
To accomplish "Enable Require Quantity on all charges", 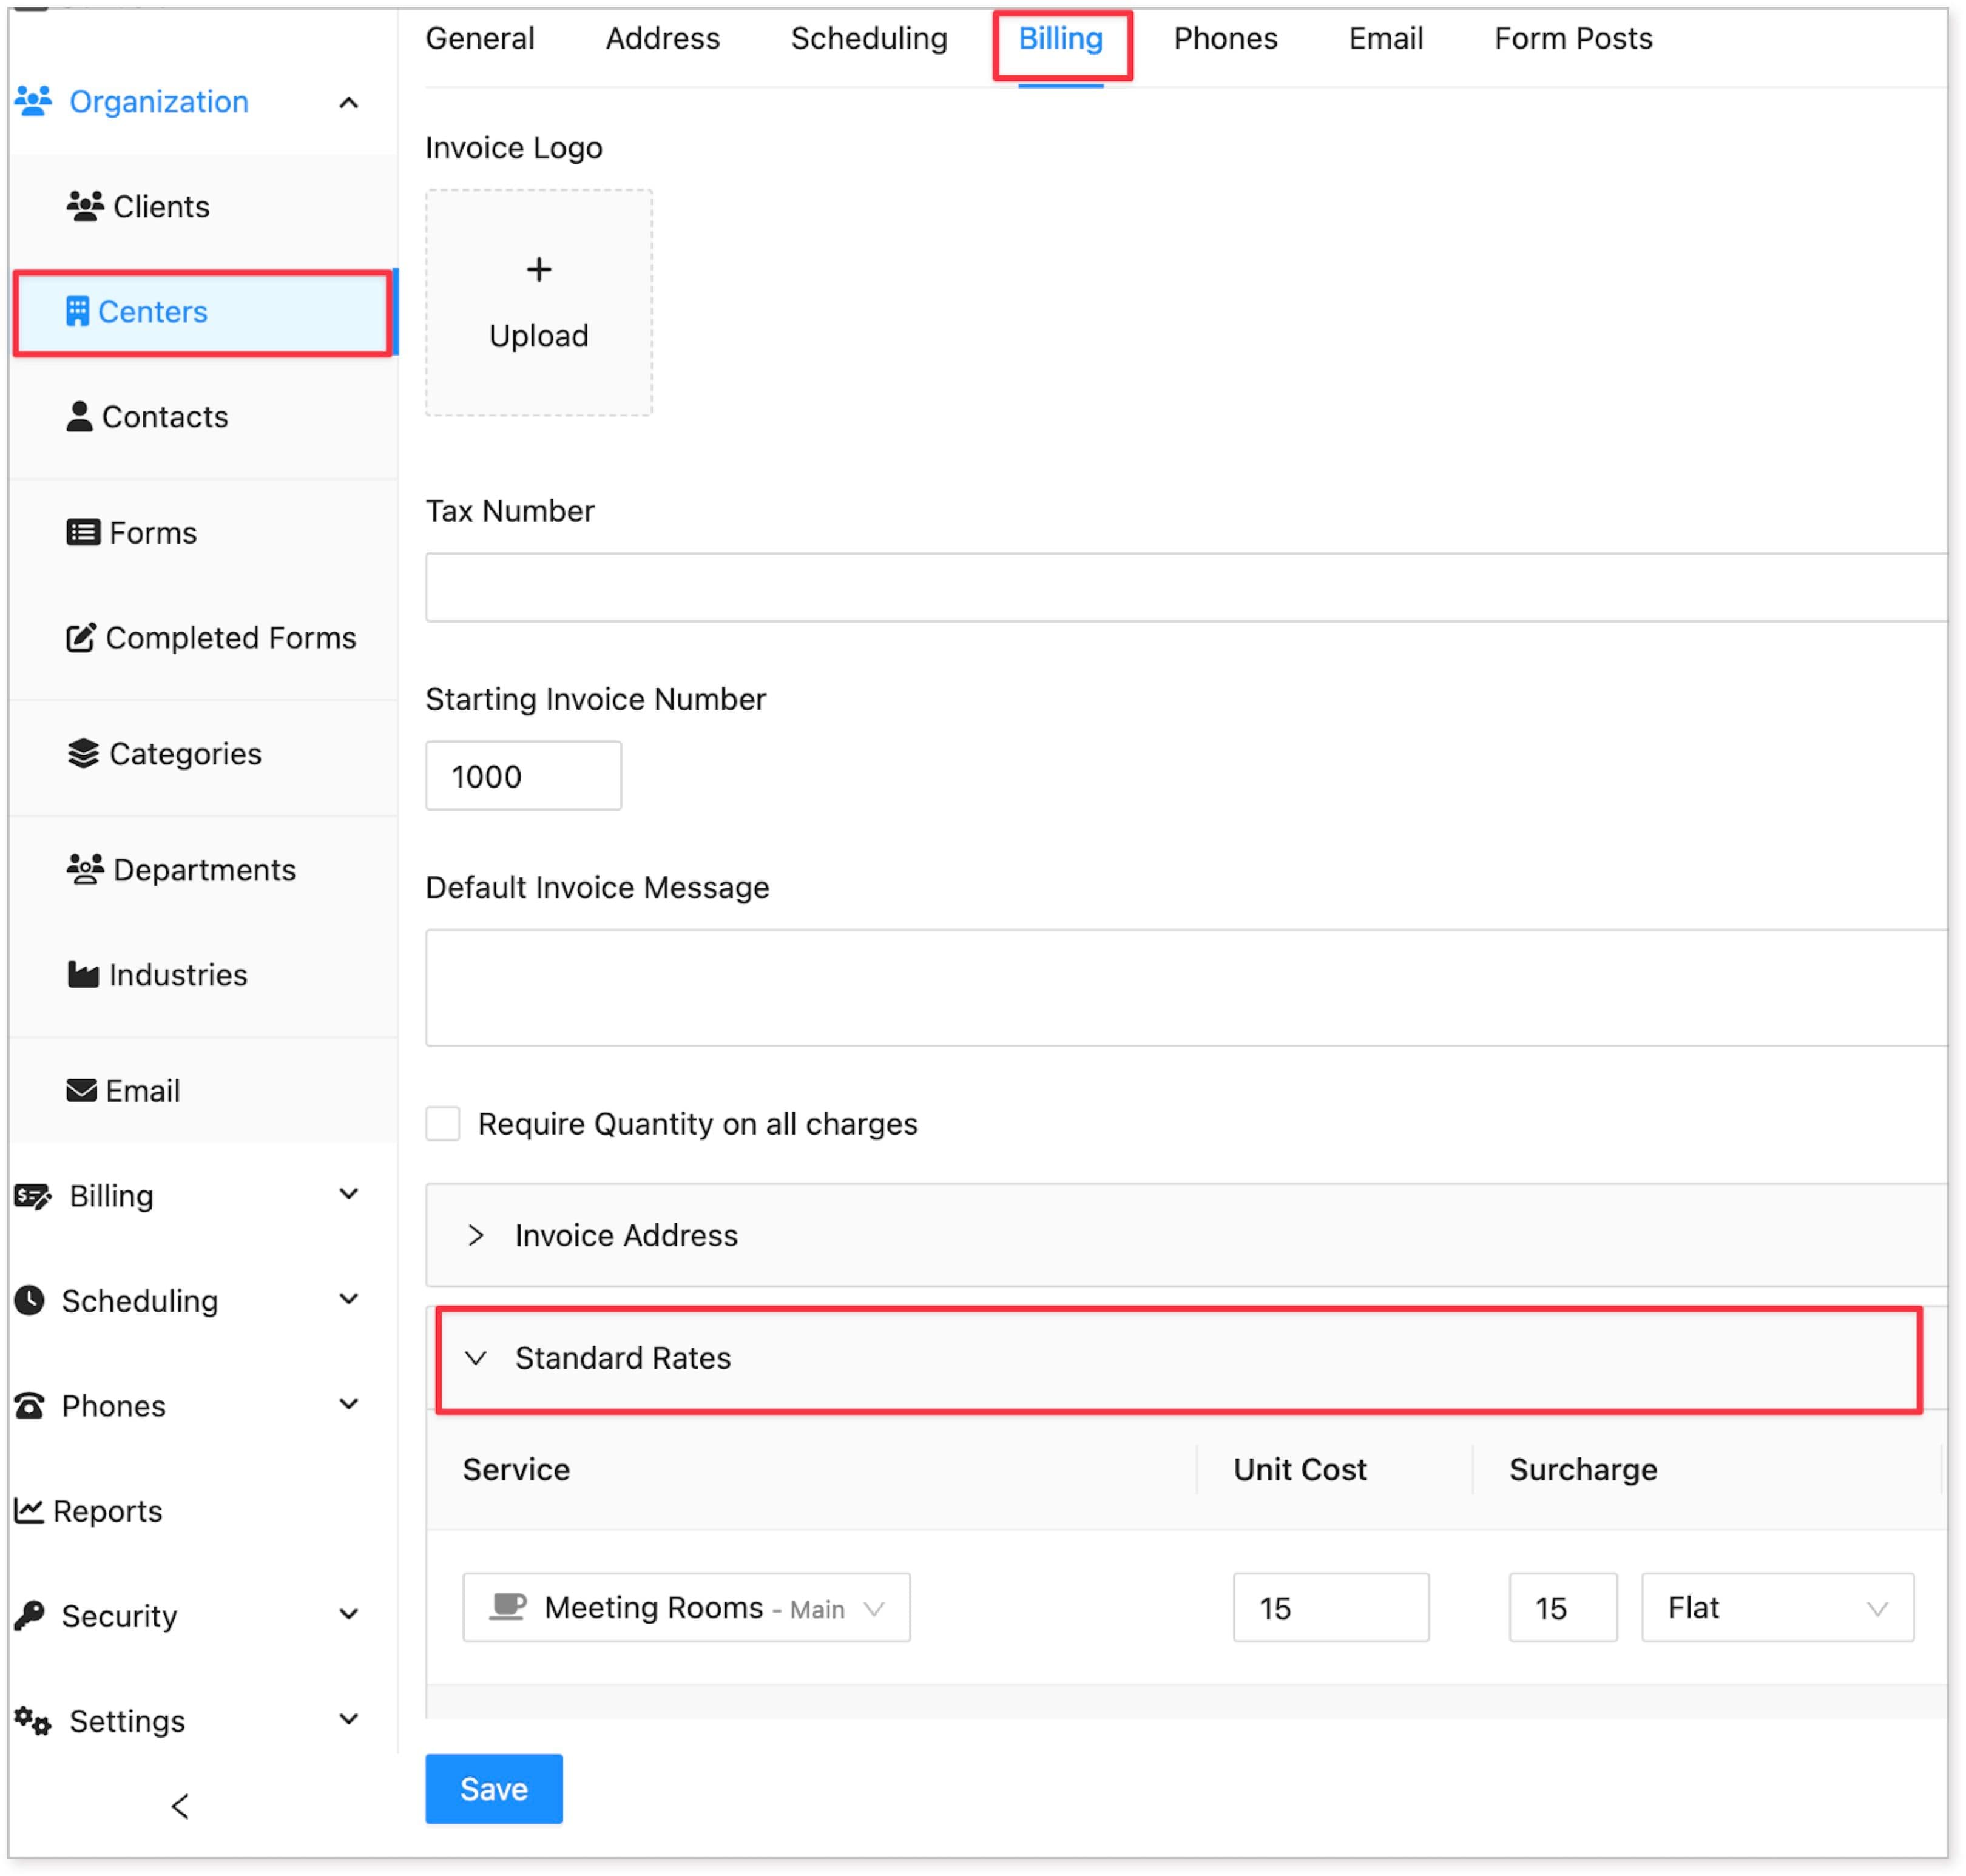I will pos(443,1123).
